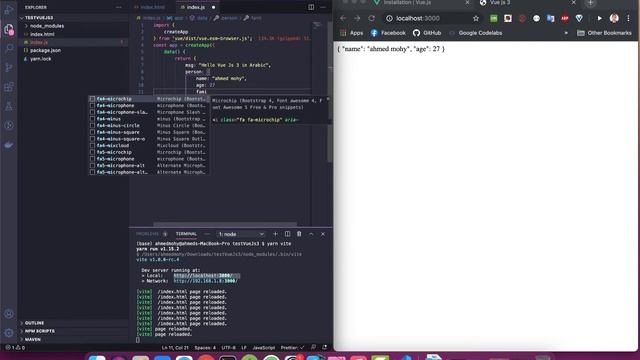Select the fa4-minus suggestion
640x360 pixels.
point(149,119)
